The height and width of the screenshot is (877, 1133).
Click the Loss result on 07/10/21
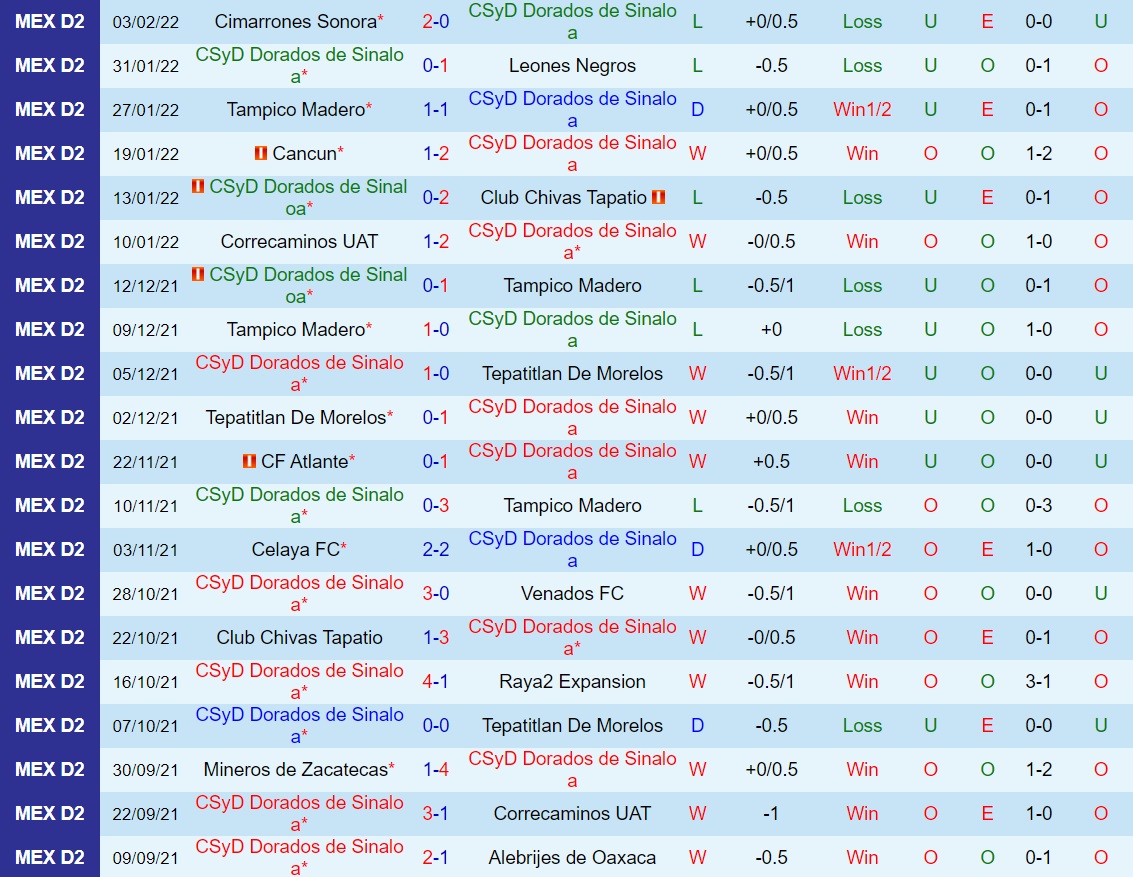tap(862, 726)
